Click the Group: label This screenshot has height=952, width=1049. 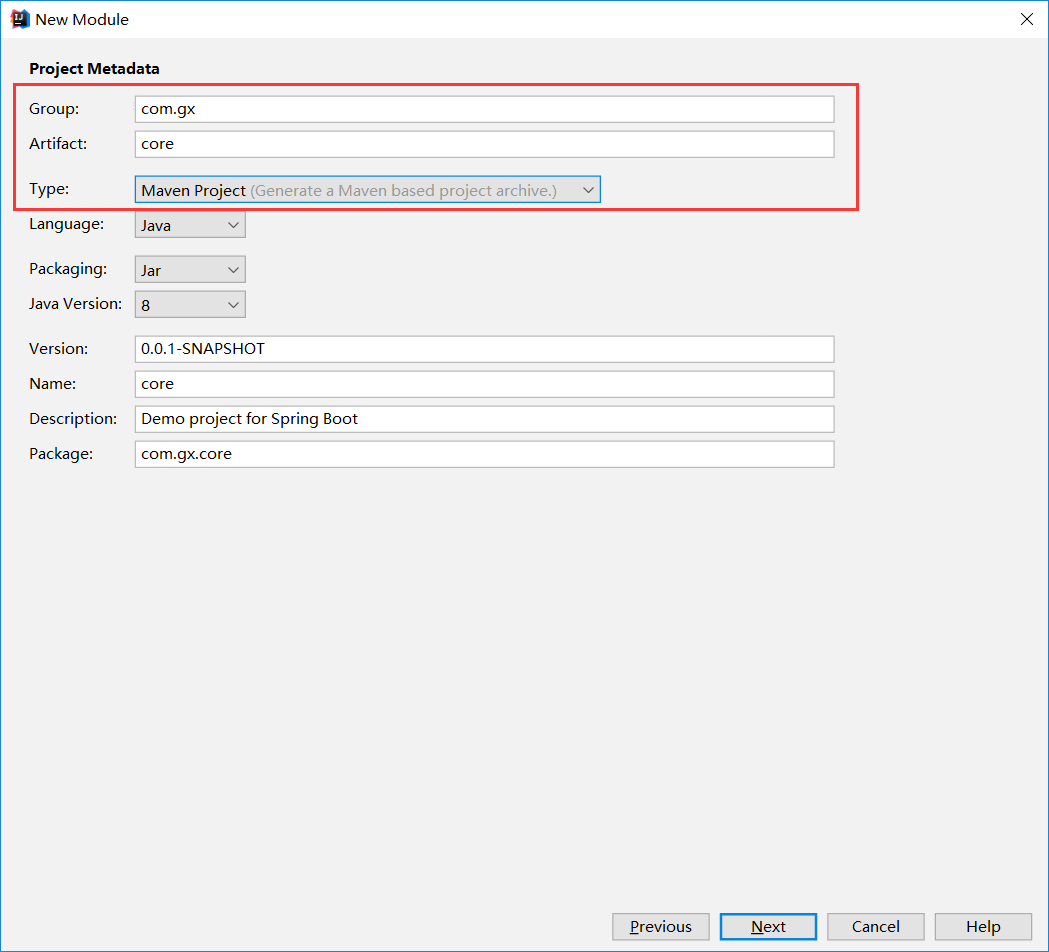click(54, 108)
